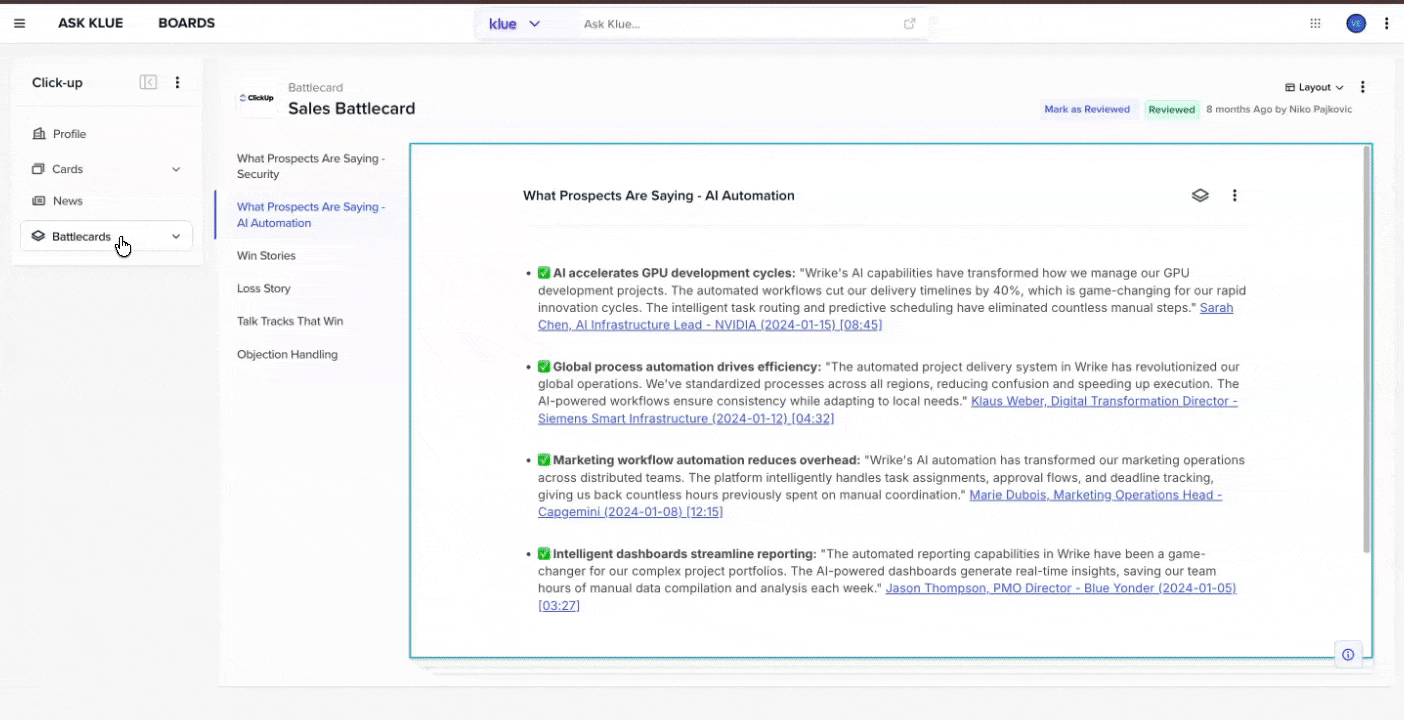Click the Reviewed status badge
This screenshot has height=720, width=1404.
(1172, 110)
